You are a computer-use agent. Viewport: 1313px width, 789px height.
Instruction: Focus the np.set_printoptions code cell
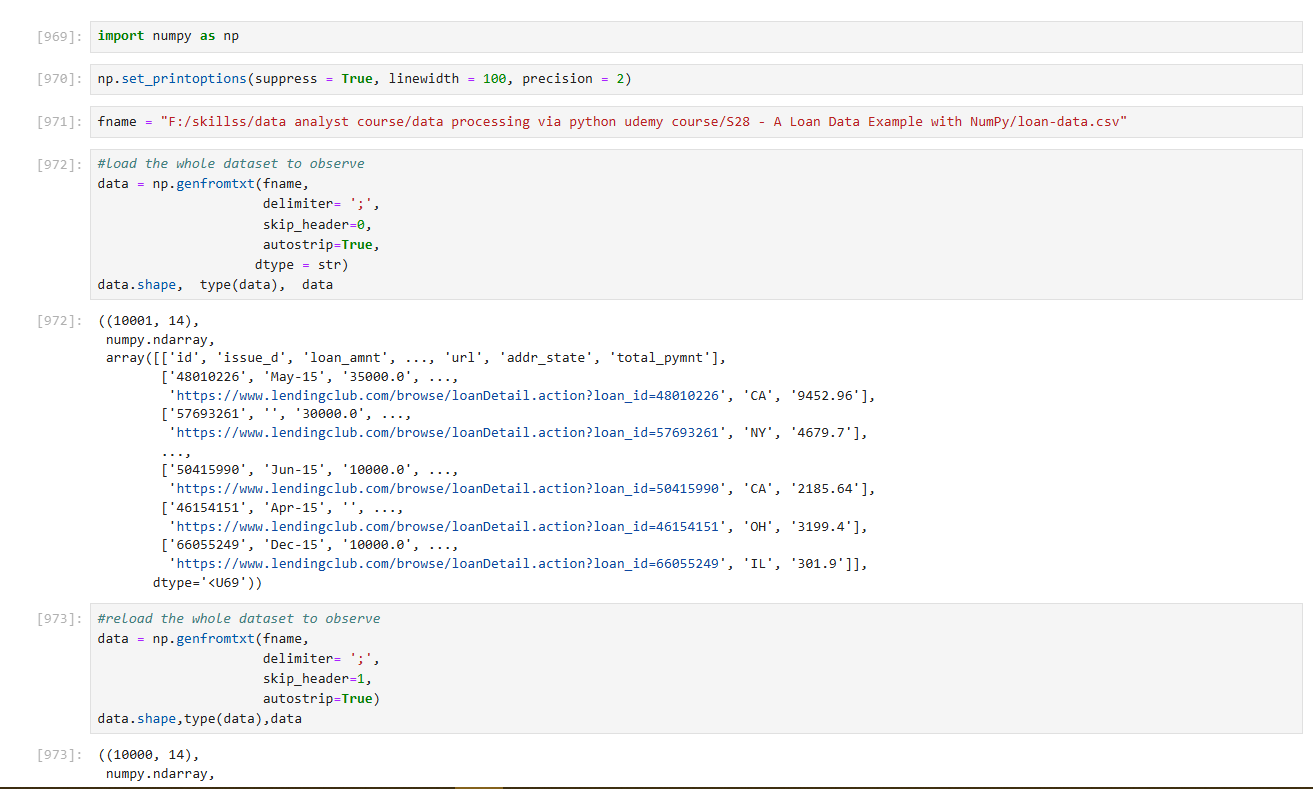[696, 79]
